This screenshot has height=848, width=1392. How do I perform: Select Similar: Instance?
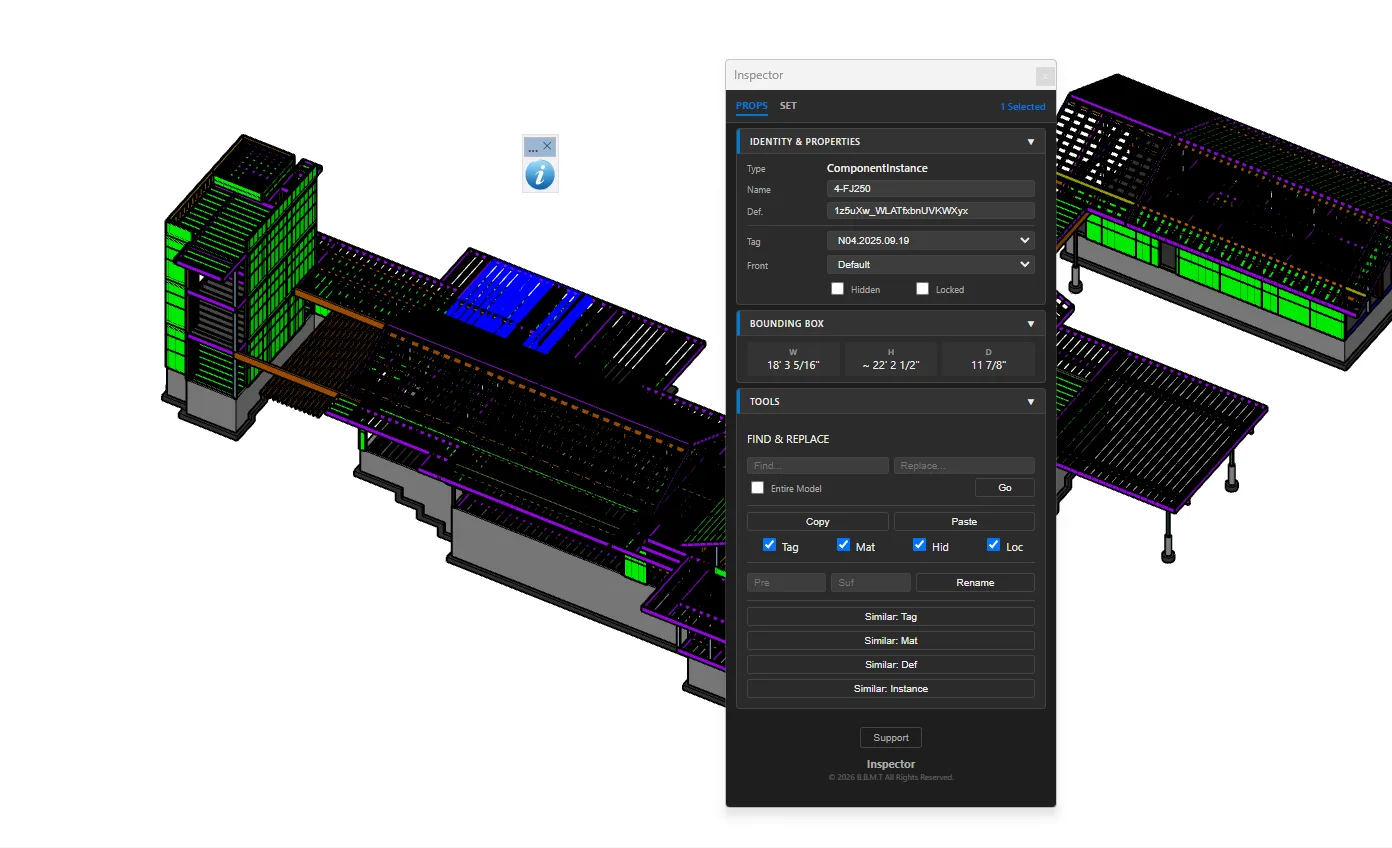(x=890, y=689)
